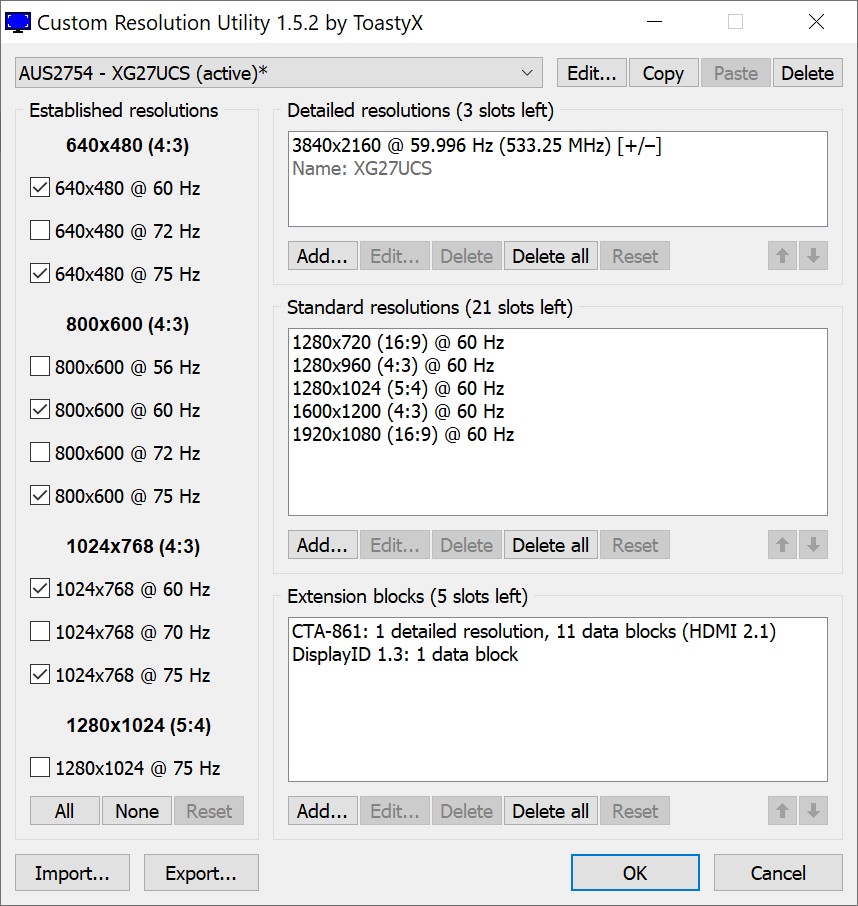The height and width of the screenshot is (906, 858).
Task: Enable 1024x768 @ 70 Hz checkbox
Action: [x=40, y=632]
